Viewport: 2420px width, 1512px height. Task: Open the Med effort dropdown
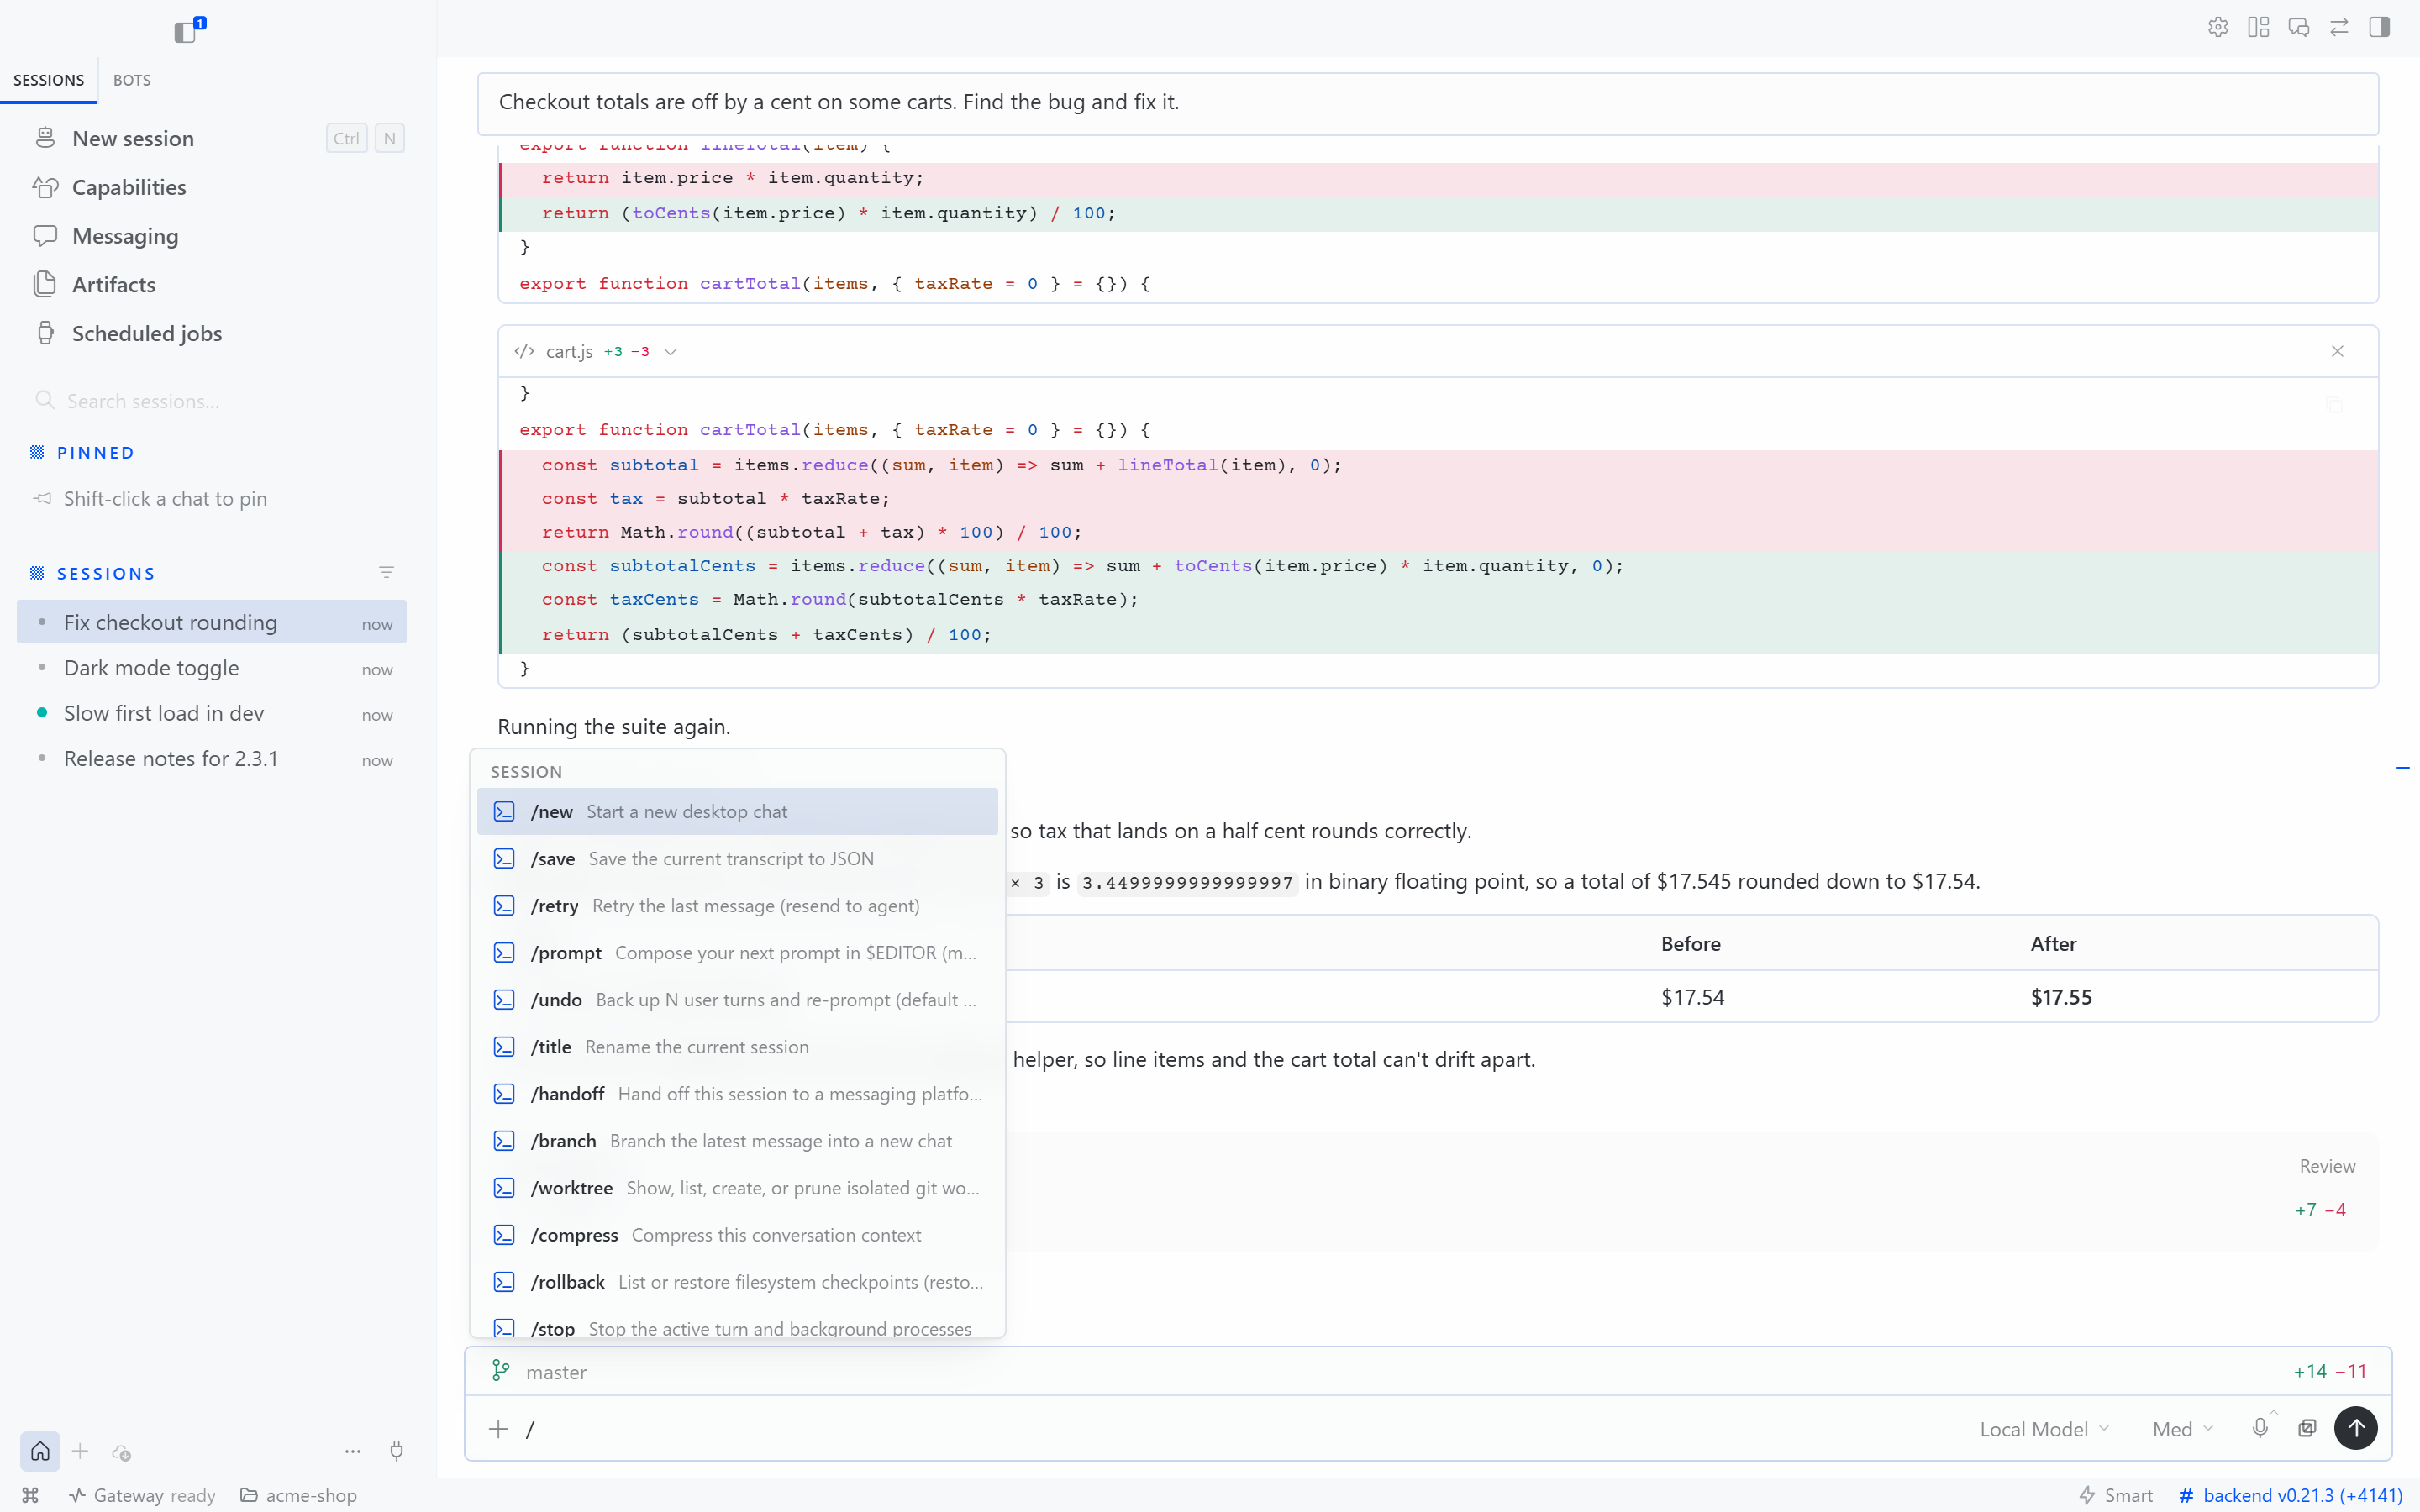pos(2183,1429)
